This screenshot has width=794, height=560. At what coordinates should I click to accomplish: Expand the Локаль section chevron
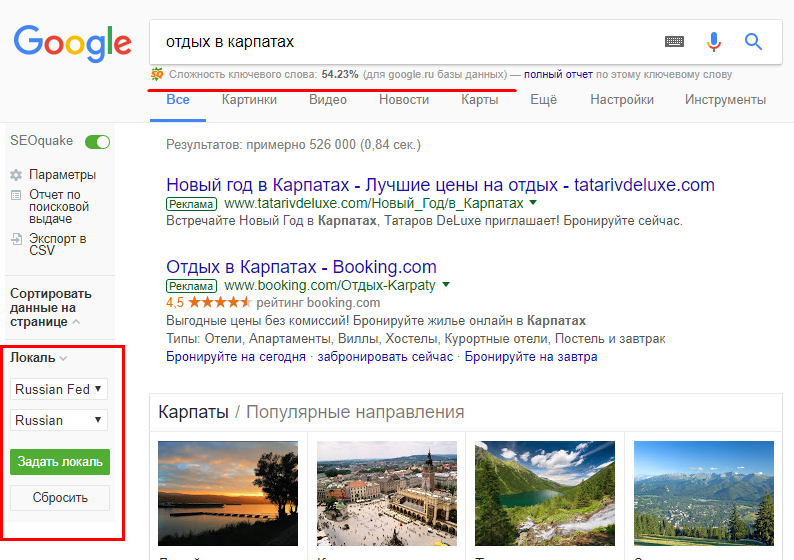63,358
